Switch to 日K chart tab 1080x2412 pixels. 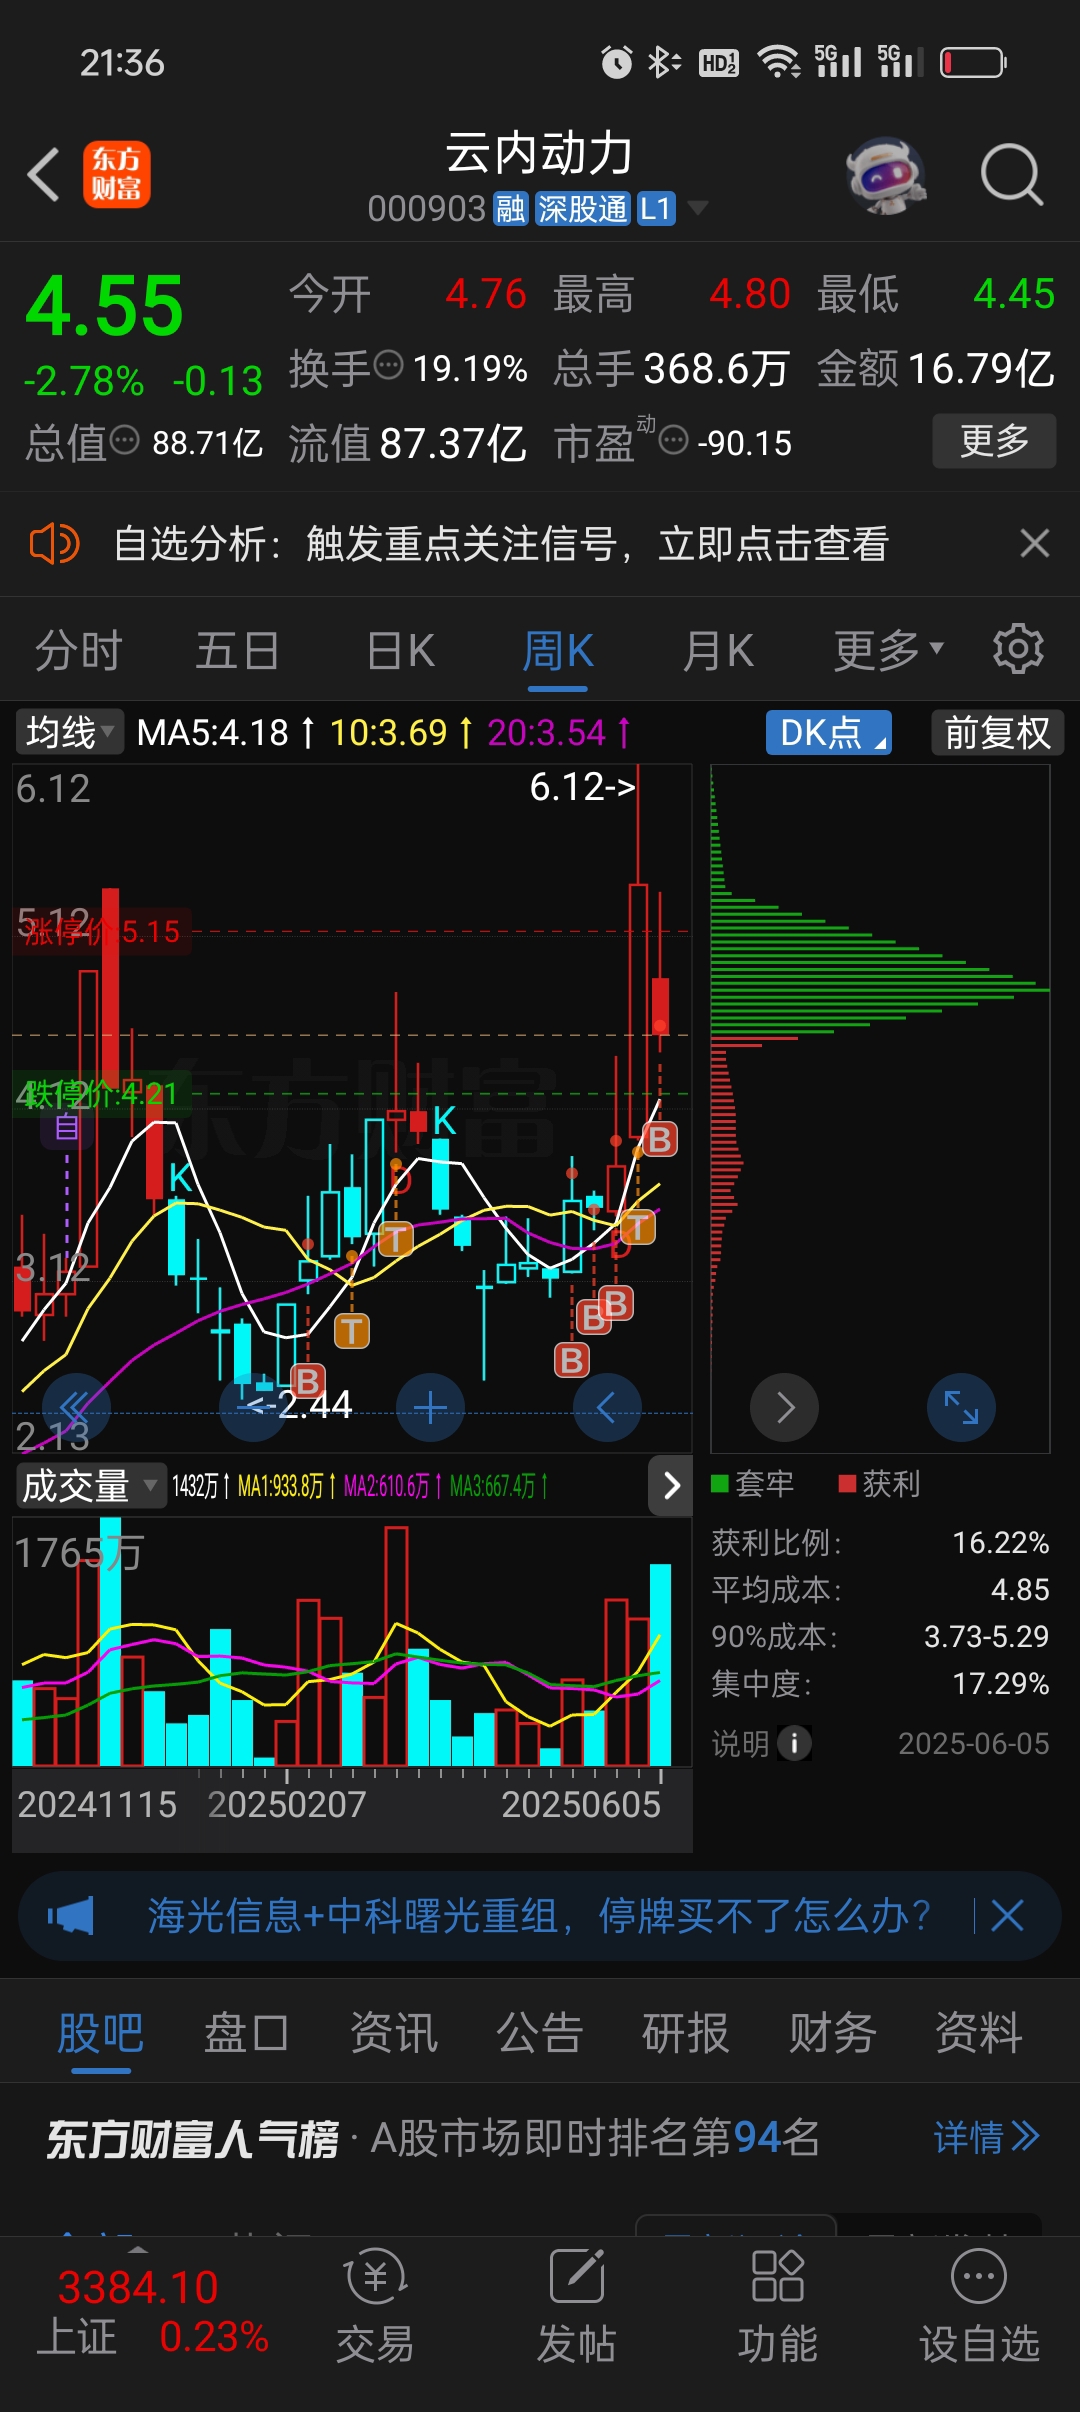click(x=401, y=650)
